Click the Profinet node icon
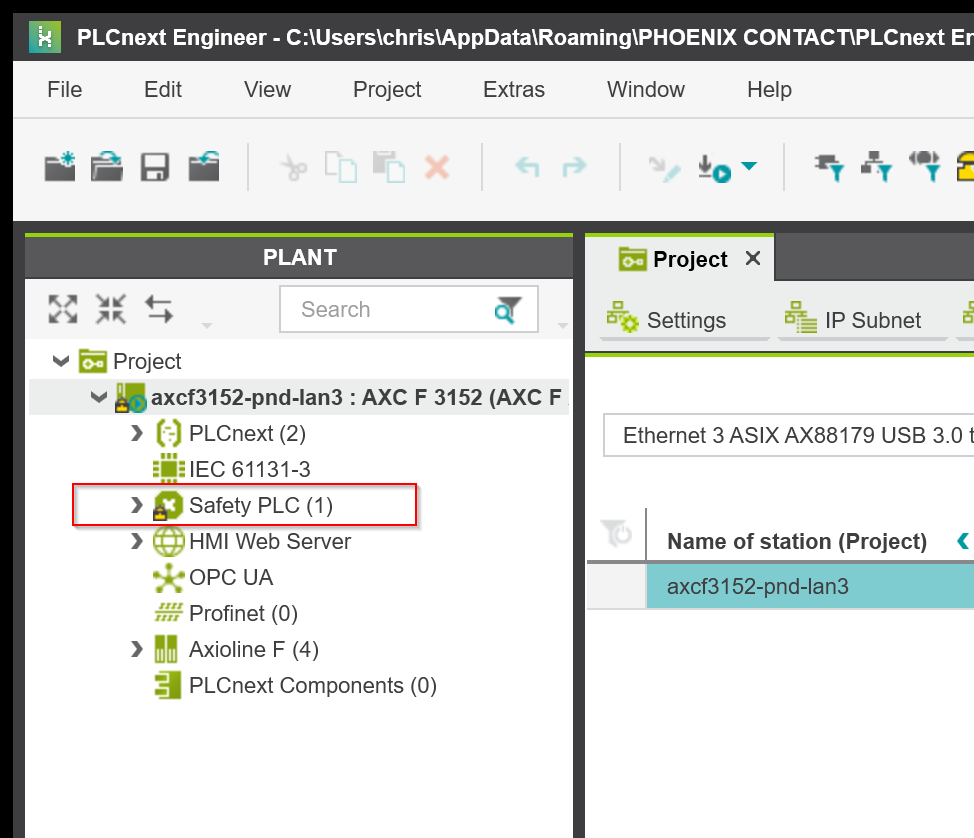Screen dimensions: 974x838 tap(168, 613)
